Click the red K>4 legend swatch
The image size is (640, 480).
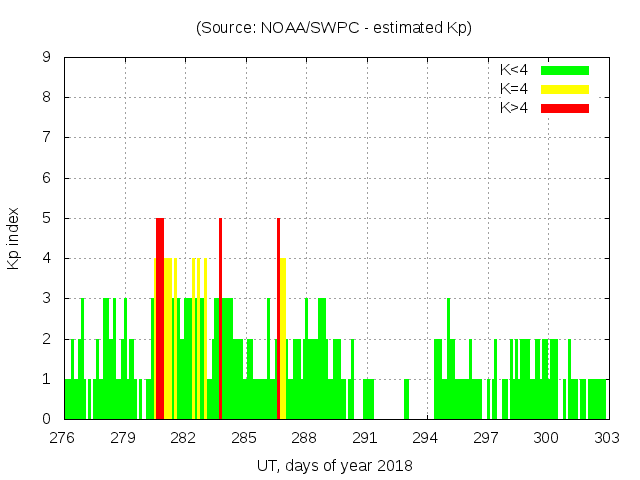coord(565,108)
